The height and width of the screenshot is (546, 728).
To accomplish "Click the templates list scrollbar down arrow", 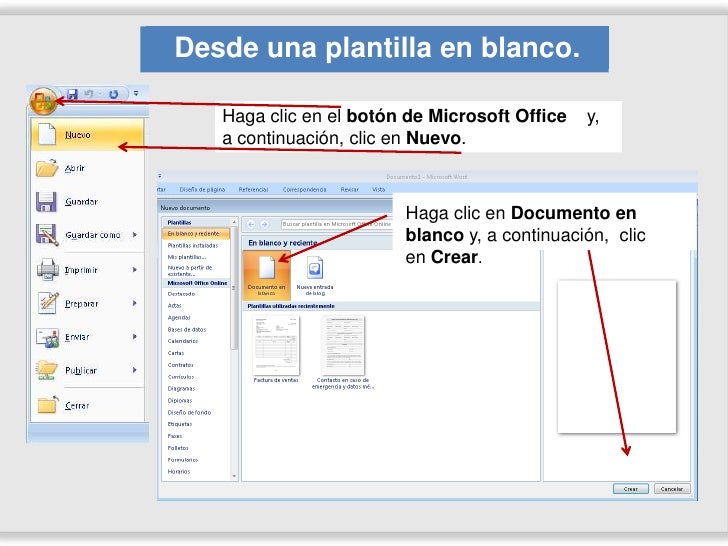I will click(x=234, y=476).
